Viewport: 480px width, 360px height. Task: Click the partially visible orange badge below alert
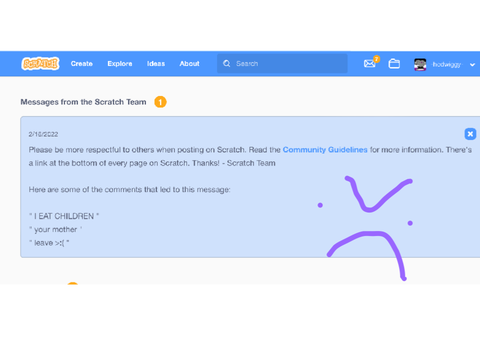pyautogui.click(x=73, y=283)
